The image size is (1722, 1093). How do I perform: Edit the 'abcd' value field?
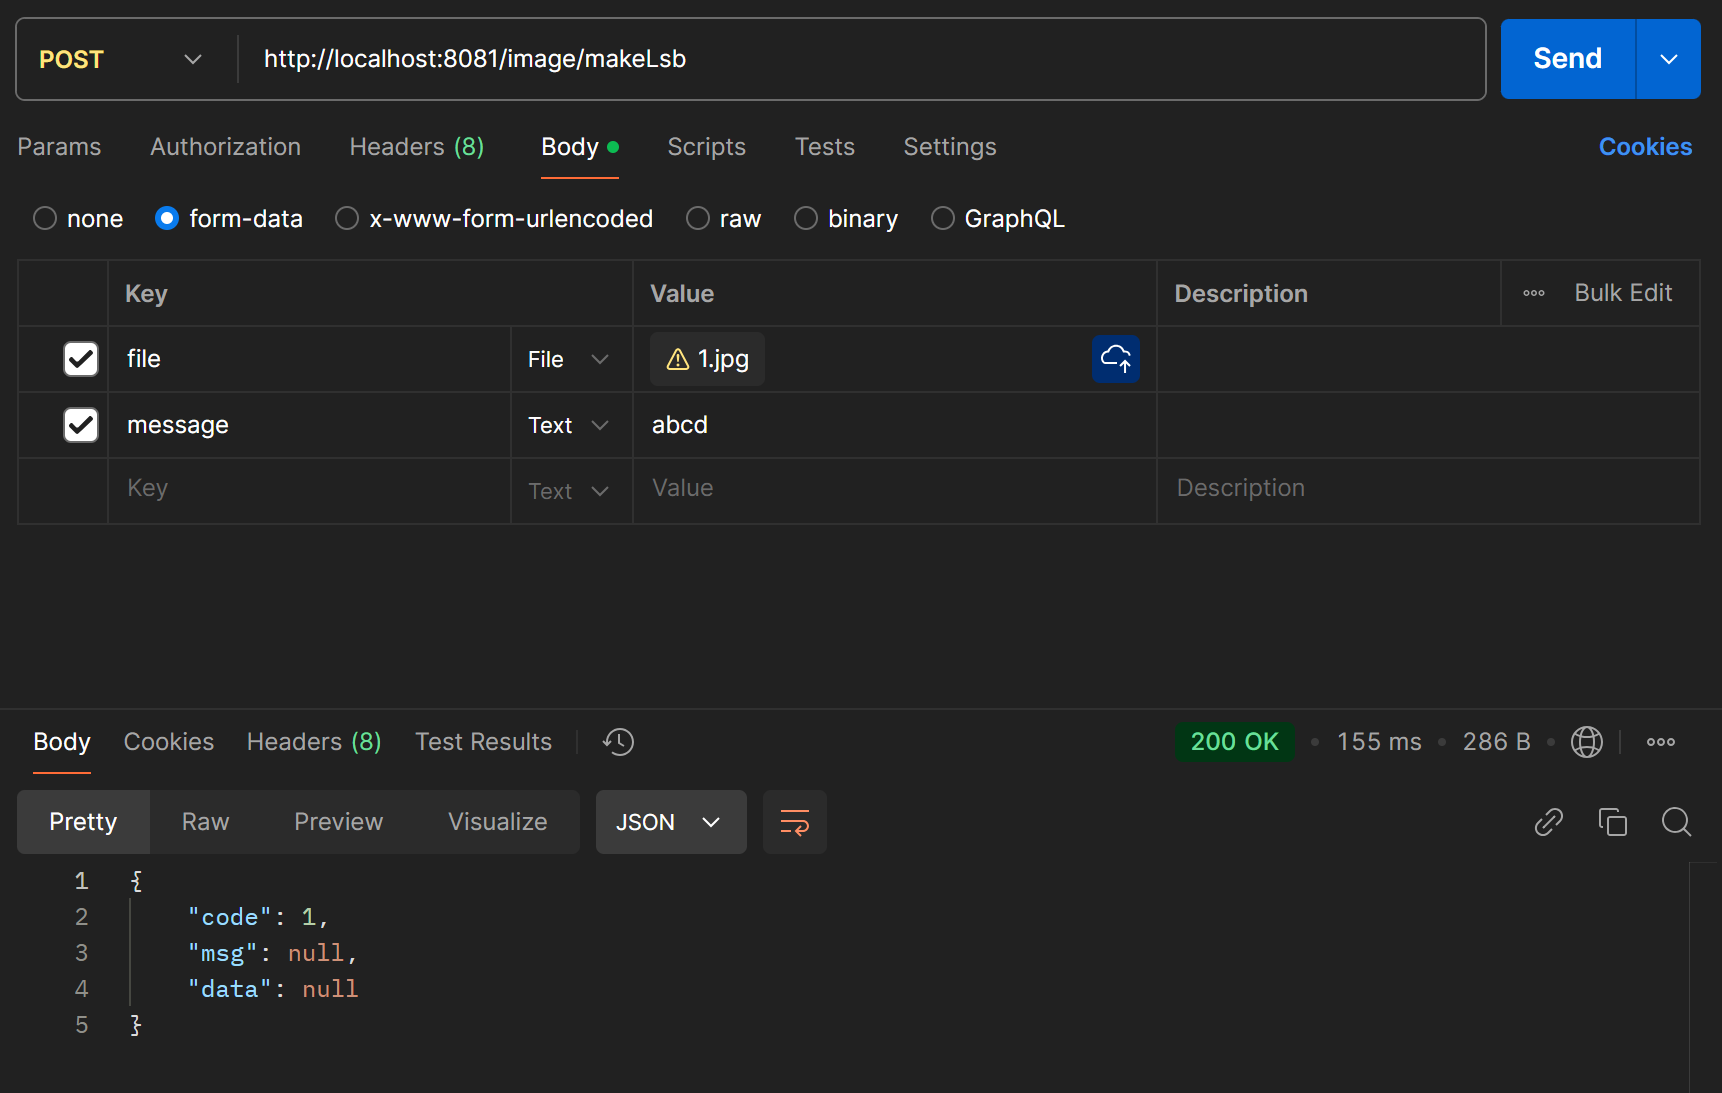pos(894,425)
